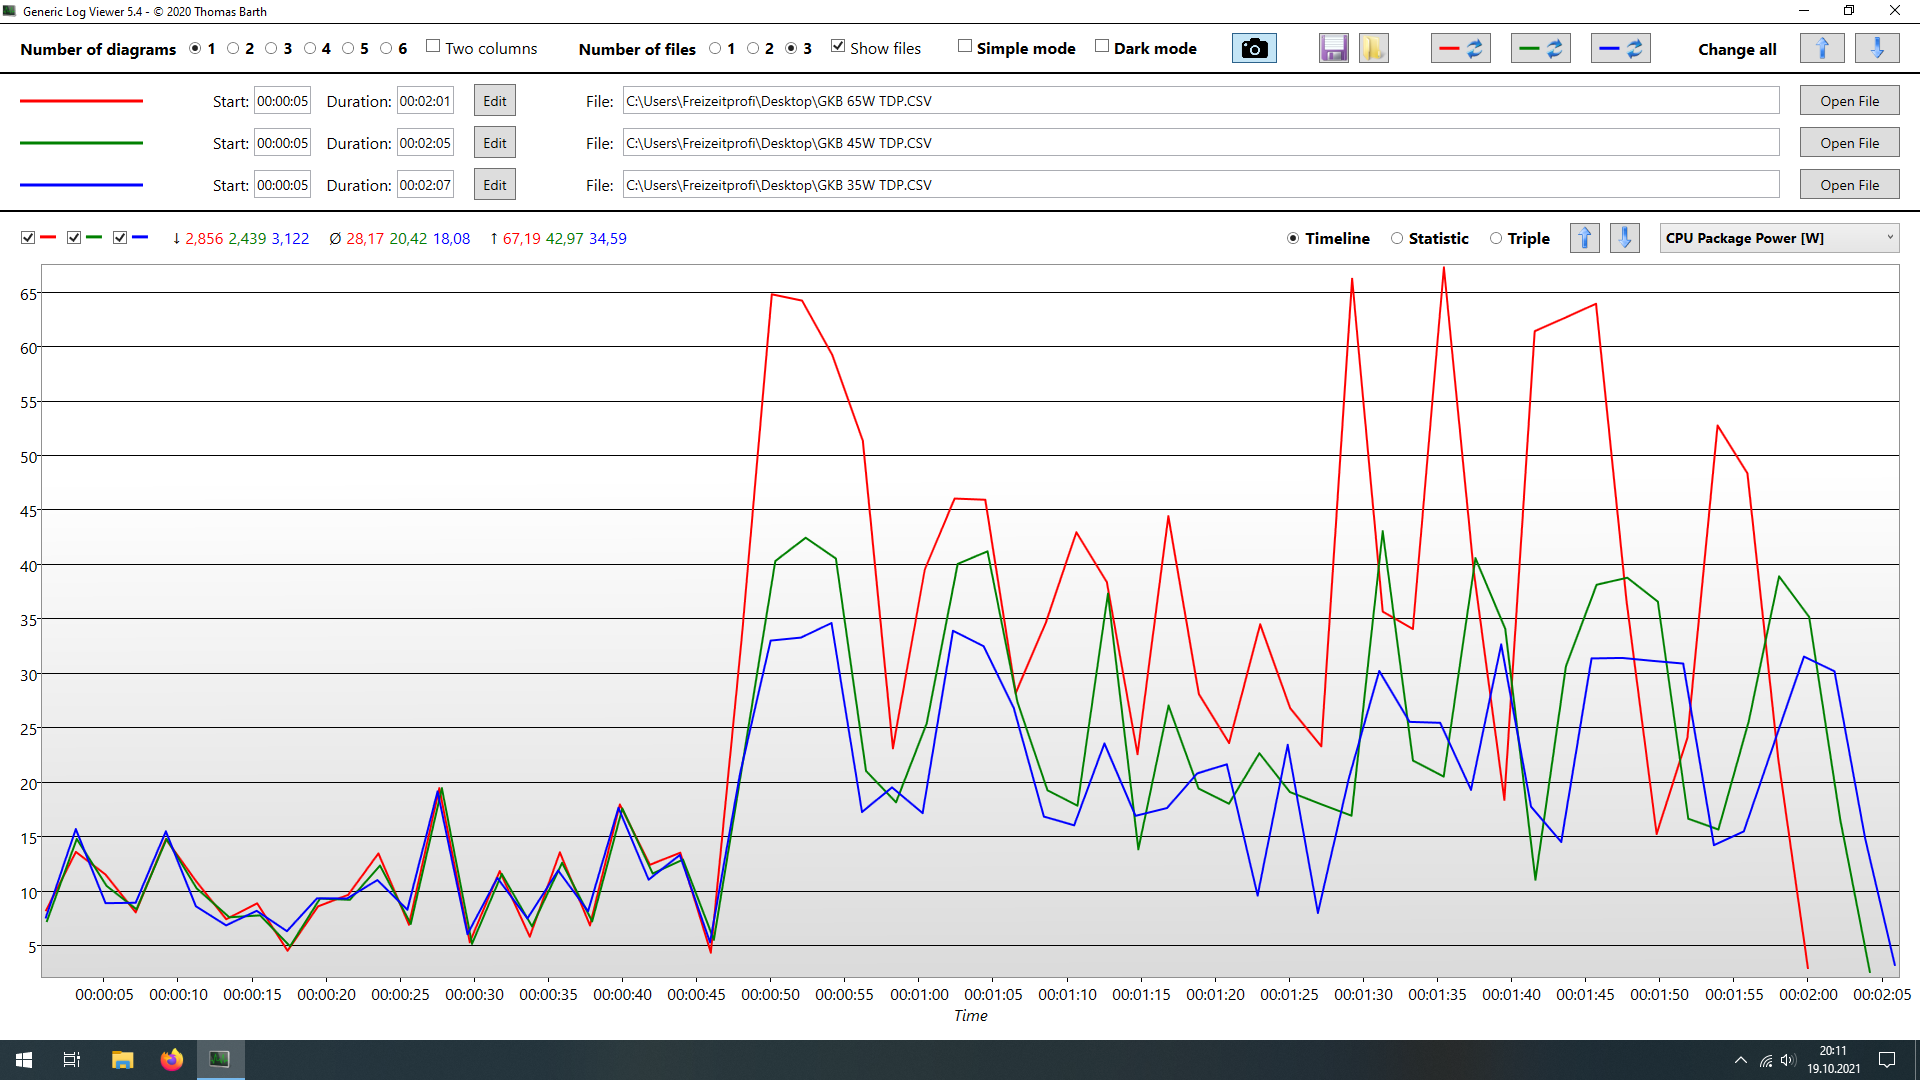Select 3 diagrams radio button
This screenshot has height=1080, width=1920.
point(271,48)
